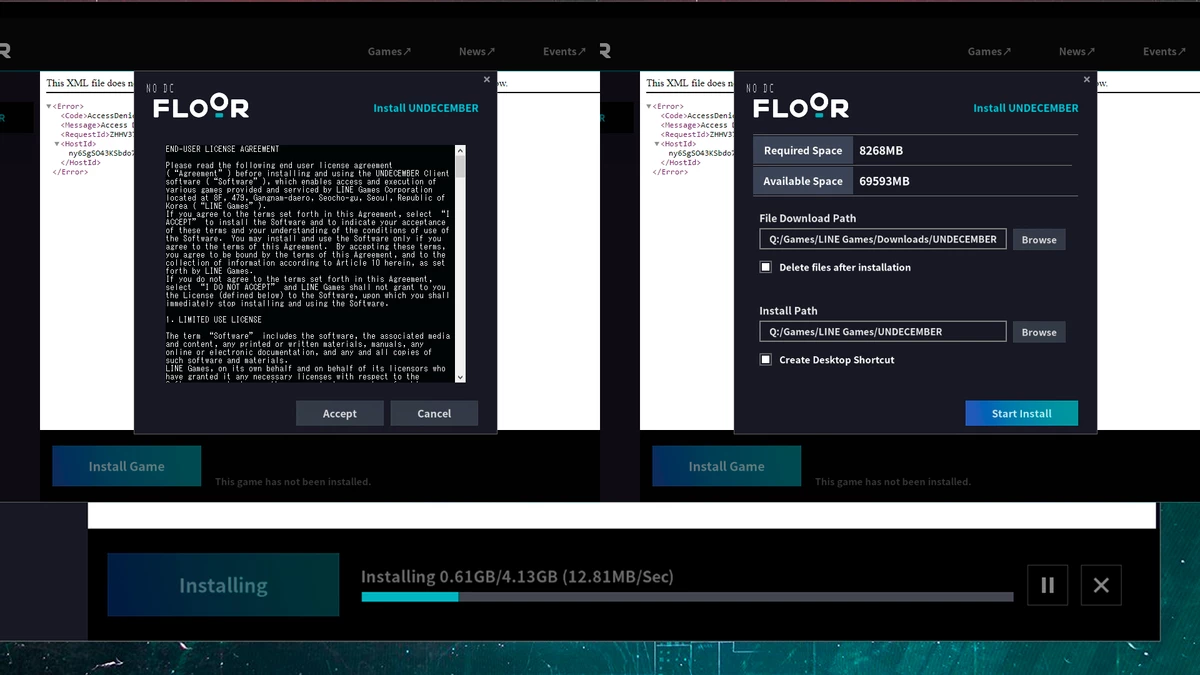1200x675 pixels.
Task: Close the license agreement dialog
Action: (x=487, y=80)
